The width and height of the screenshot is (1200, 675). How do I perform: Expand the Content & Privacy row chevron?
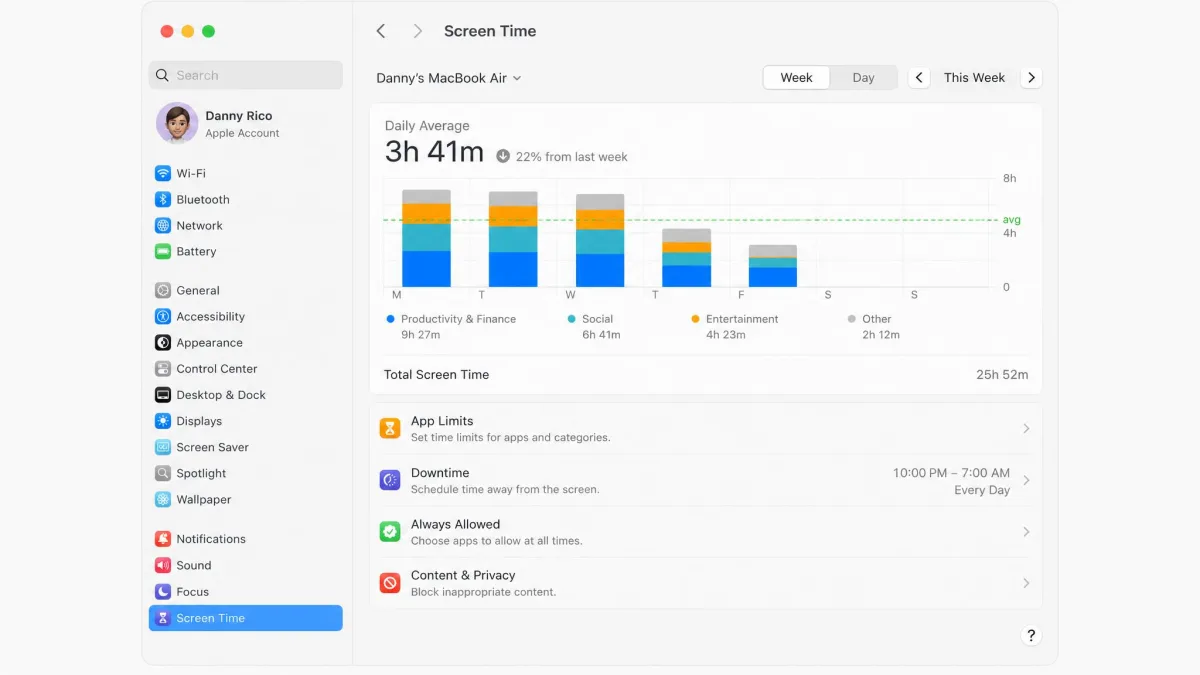click(x=1026, y=583)
